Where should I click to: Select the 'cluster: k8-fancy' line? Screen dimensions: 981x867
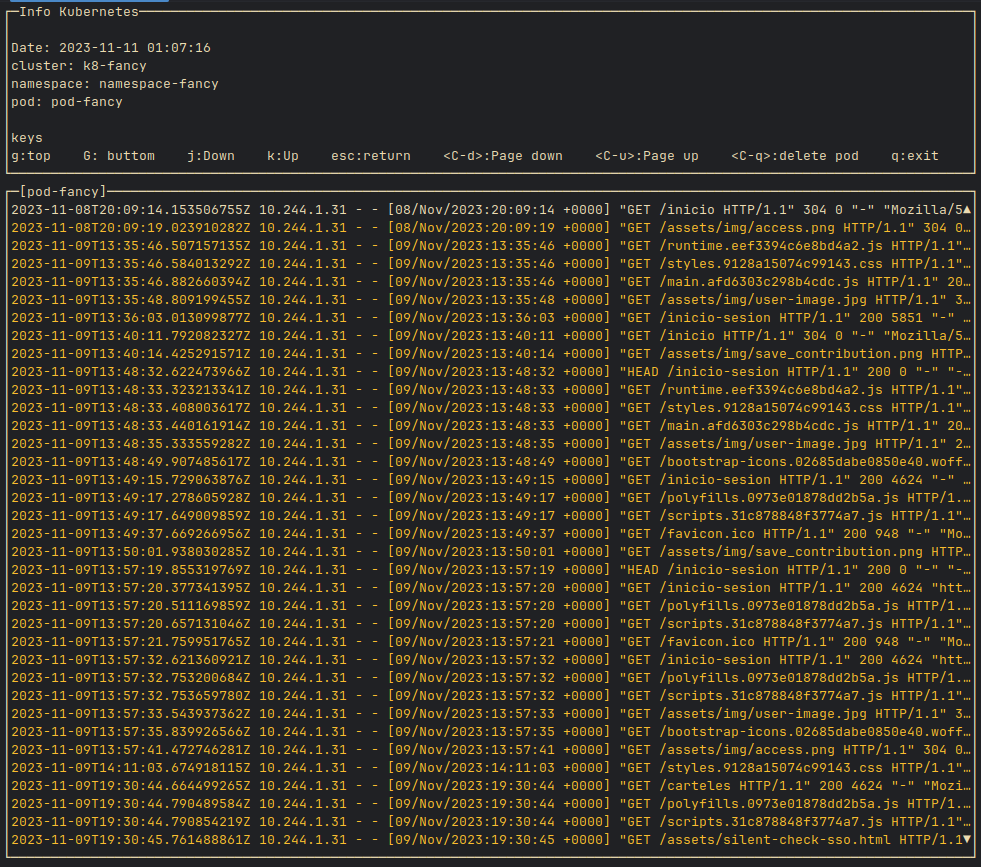pos(79,66)
